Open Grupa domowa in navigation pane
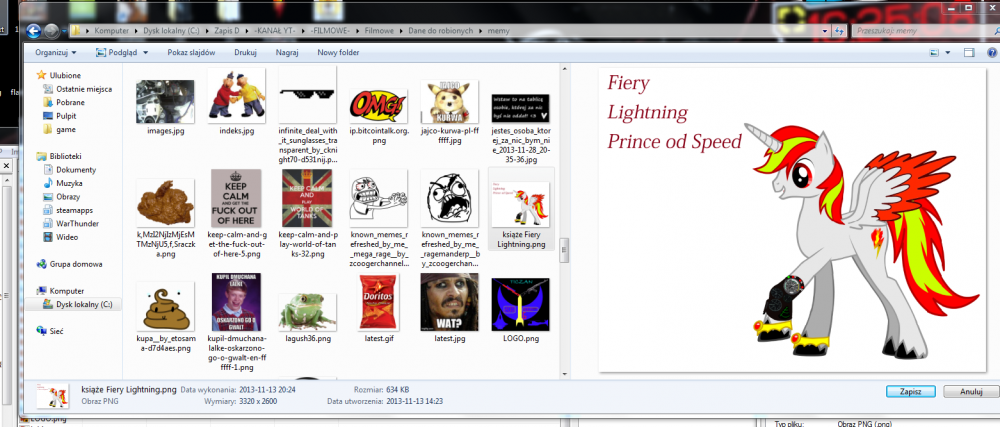Image resolution: width=1000 pixels, height=427 pixels. coord(74,264)
